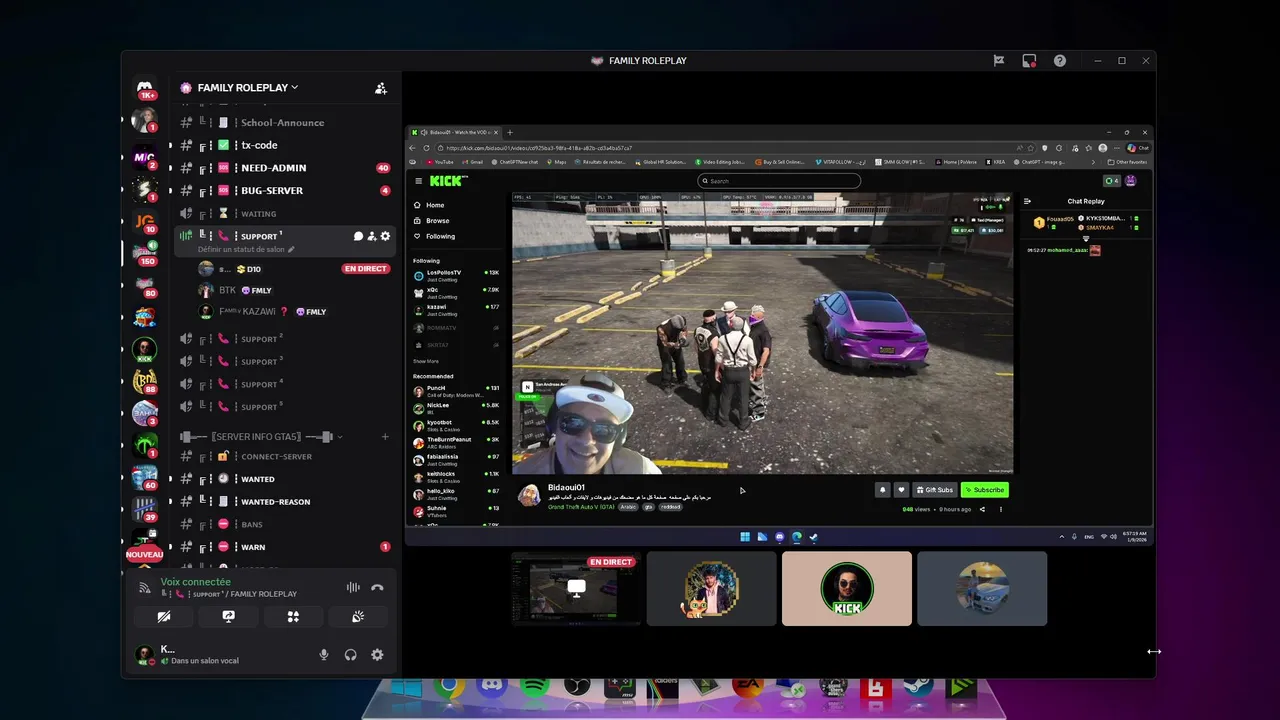Click invite icon on SUPPORT 1 channel row

pos(372,236)
